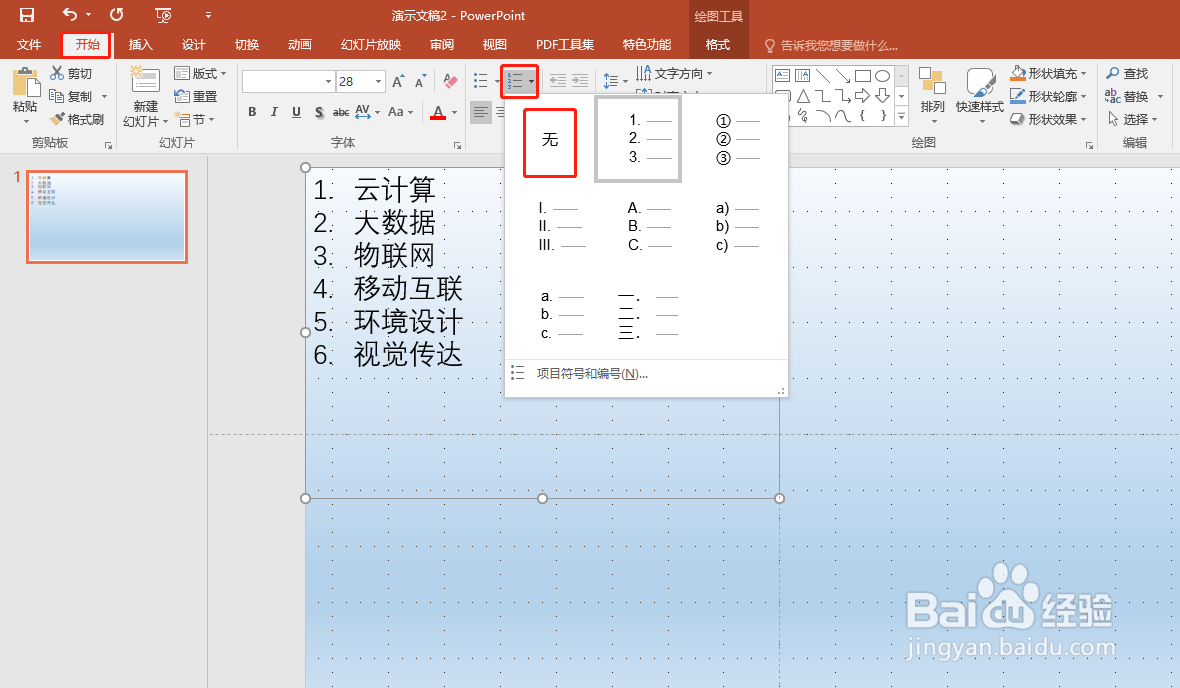Start slideshow from the quick access toolbar
Screen dimensions: 1180x688
pyautogui.click(x=163, y=15)
